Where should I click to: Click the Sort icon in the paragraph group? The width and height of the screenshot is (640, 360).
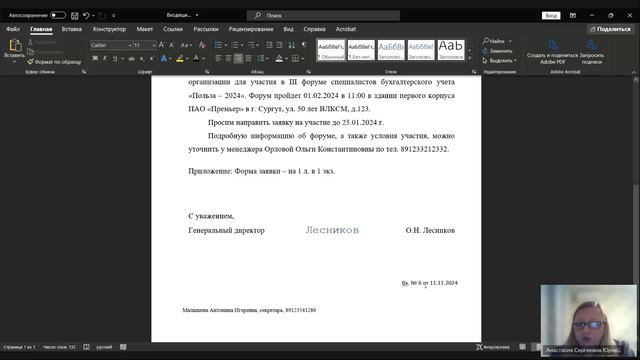[x=291, y=45]
